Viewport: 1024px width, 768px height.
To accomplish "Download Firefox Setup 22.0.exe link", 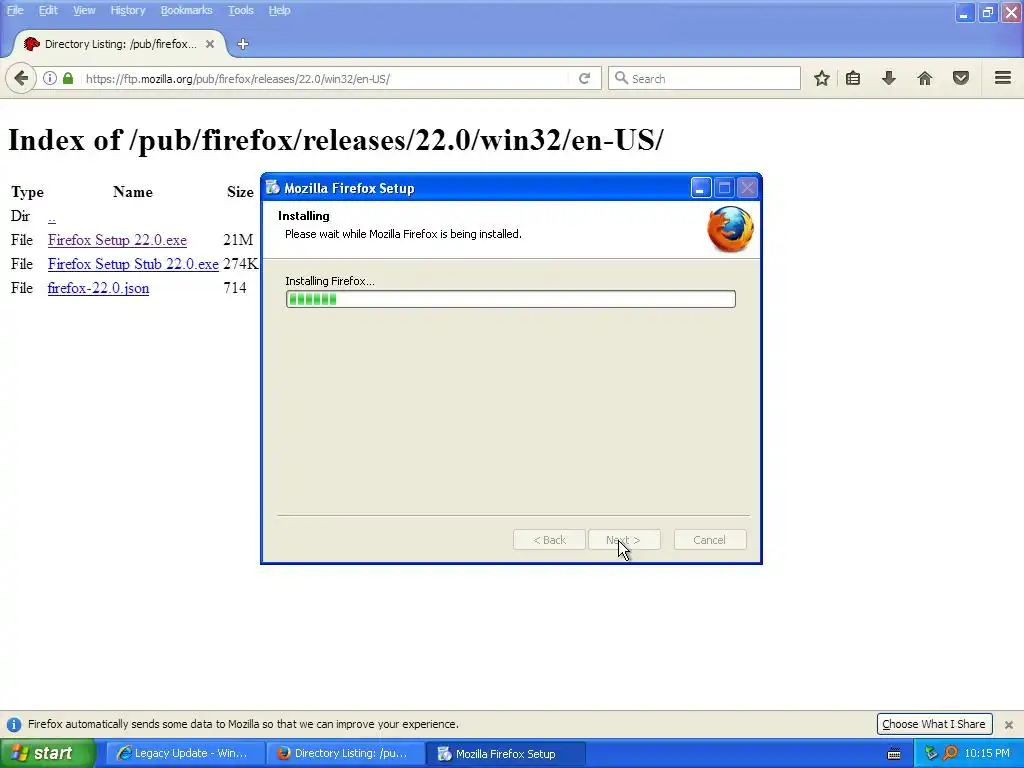I will tap(117, 240).
